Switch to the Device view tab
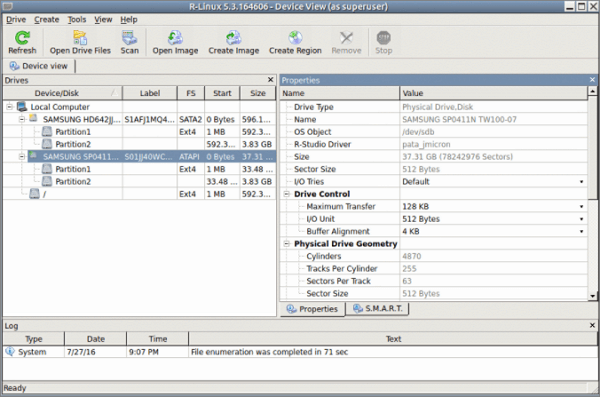This screenshot has width=600, height=397. coord(39,66)
